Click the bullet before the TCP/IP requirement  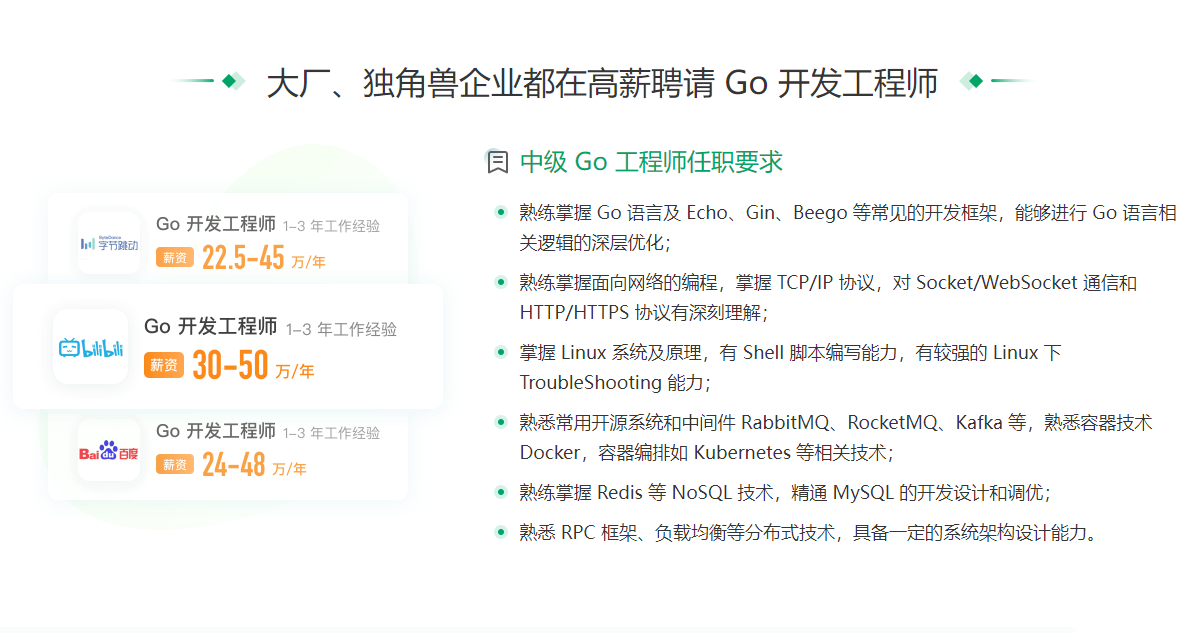(x=500, y=283)
